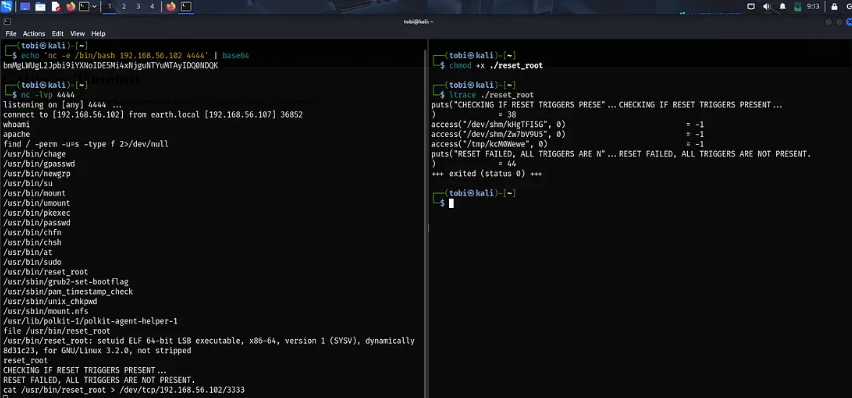Viewport: 852px width, 398px height.
Task: Click the green power manager tray icon
Action: tap(797, 7)
